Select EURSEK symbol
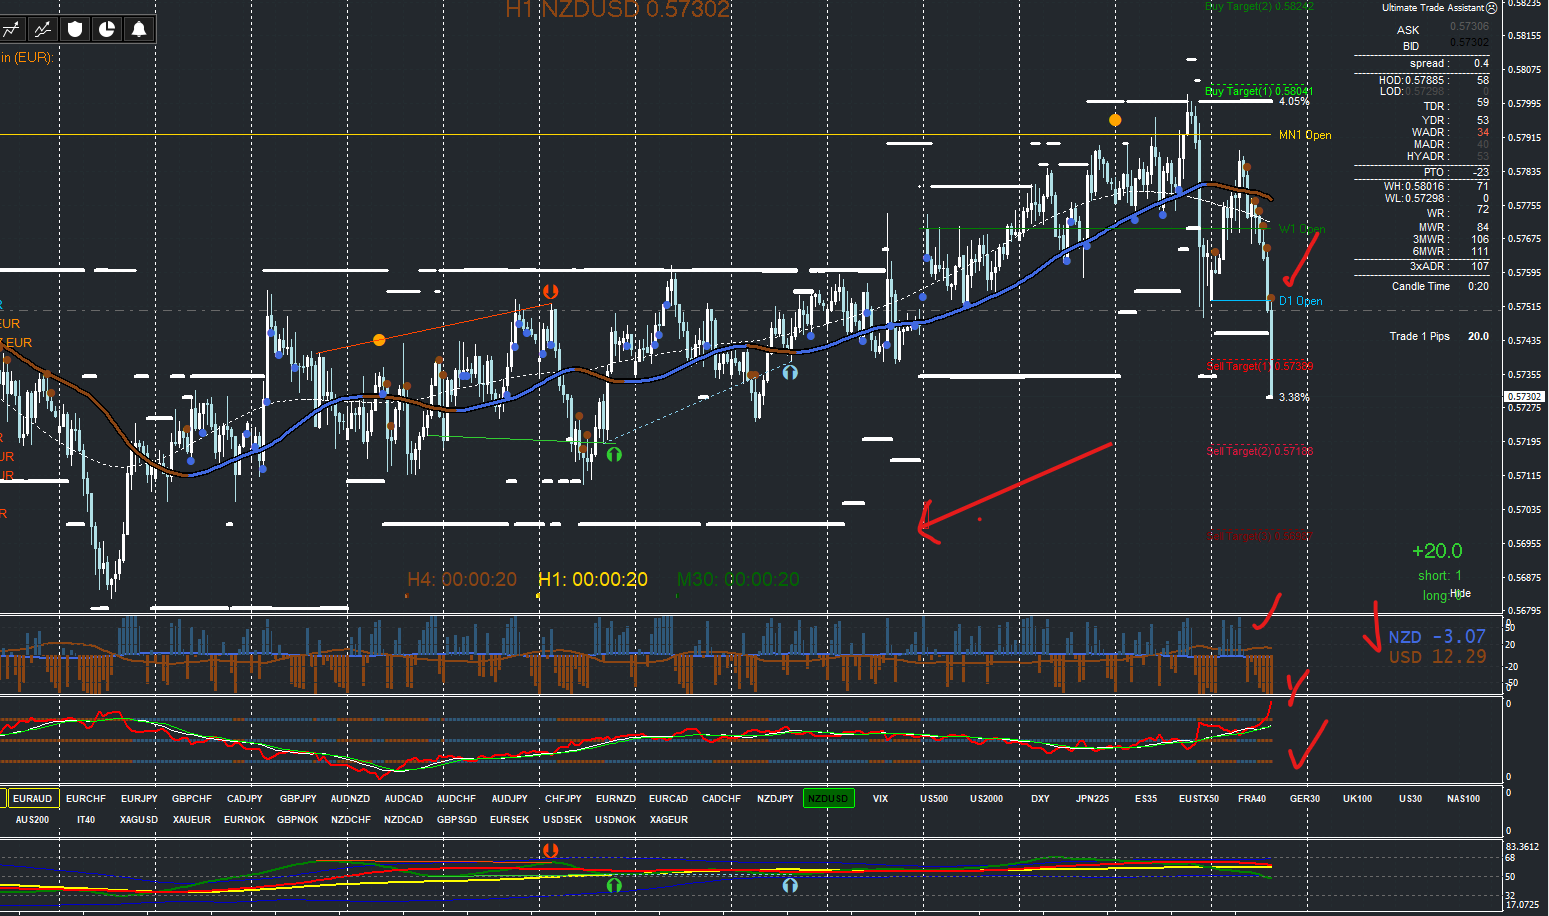Viewport: 1549px width, 916px height. pyautogui.click(x=510, y=819)
